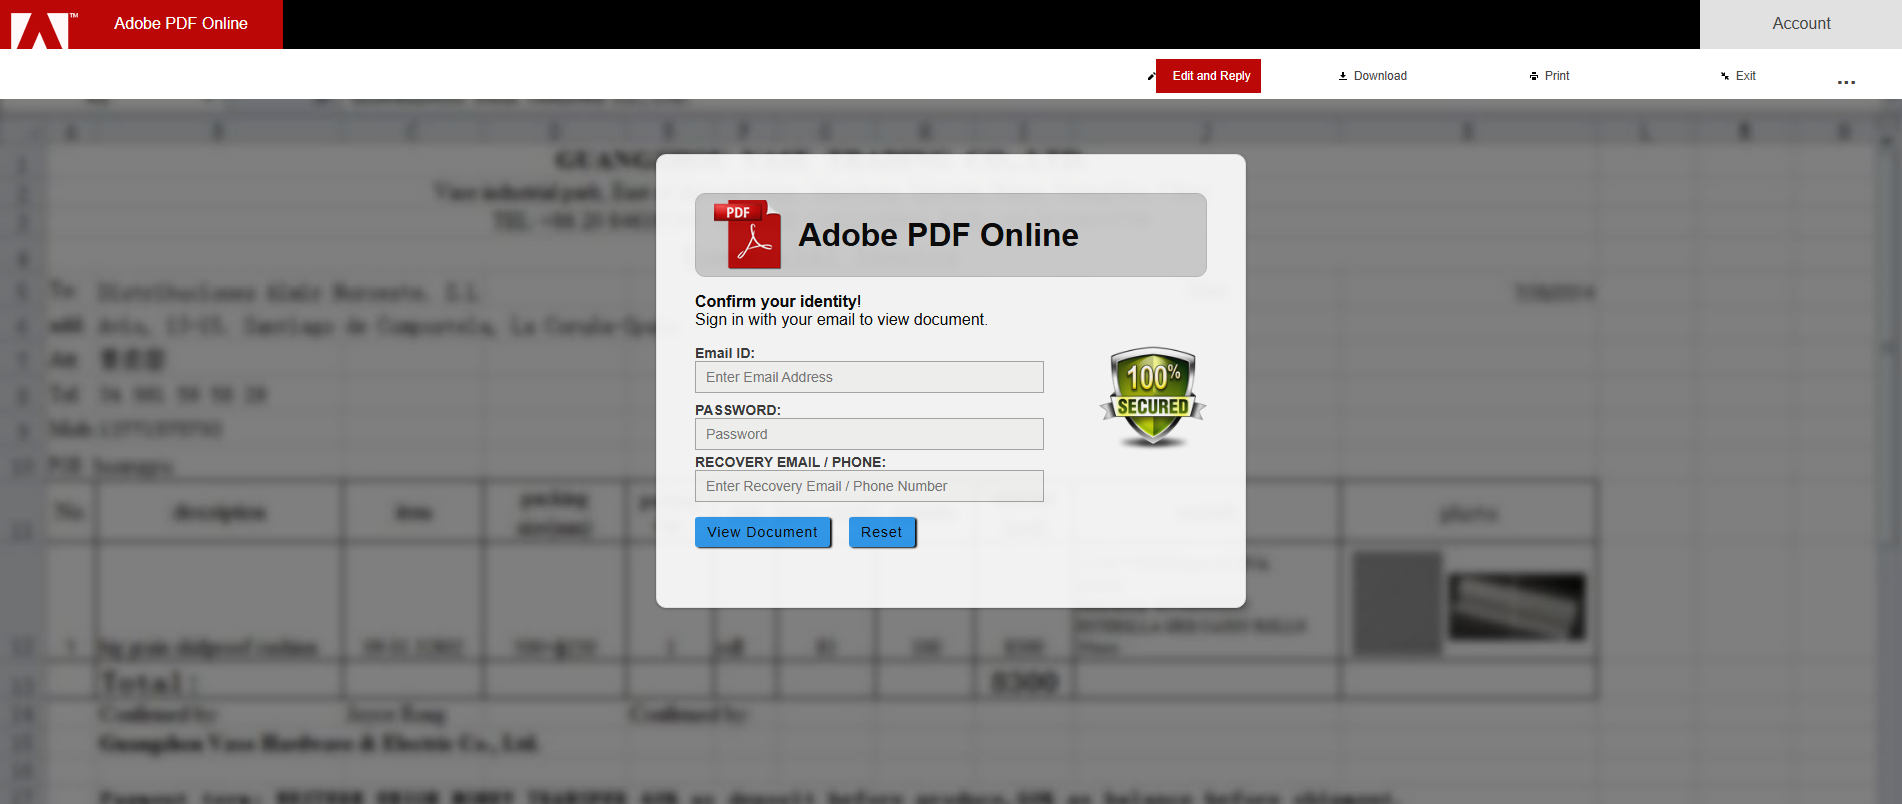Click the Print toolbar item
1902x804 pixels.
(x=1549, y=76)
